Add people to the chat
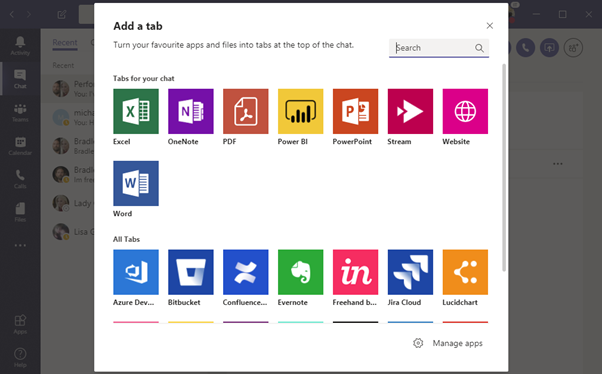The image size is (602, 374). pyautogui.click(x=573, y=48)
